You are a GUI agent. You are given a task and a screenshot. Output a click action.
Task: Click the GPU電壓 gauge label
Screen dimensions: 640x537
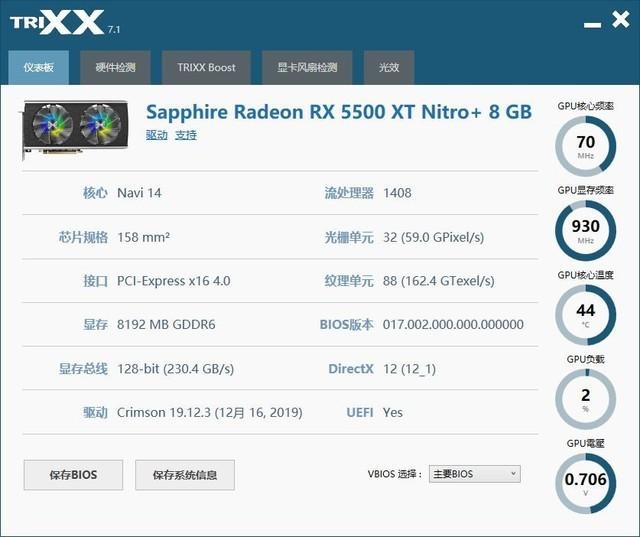click(x=586, y=443)
